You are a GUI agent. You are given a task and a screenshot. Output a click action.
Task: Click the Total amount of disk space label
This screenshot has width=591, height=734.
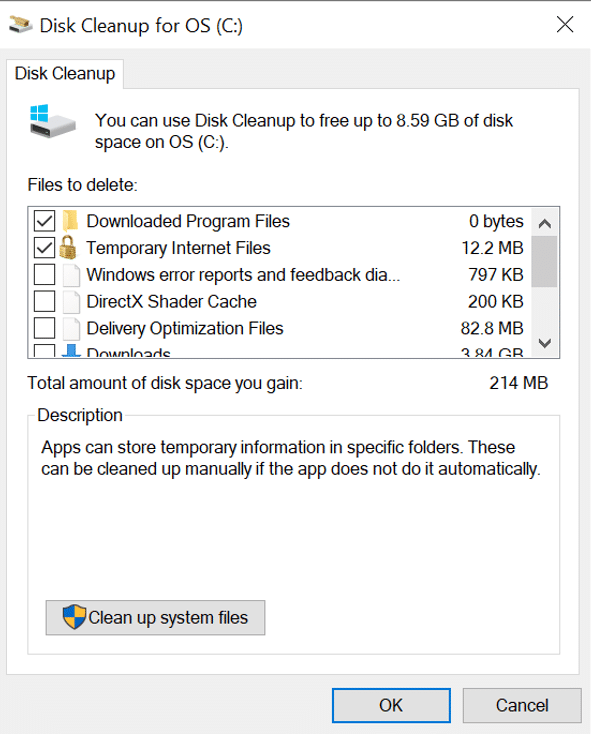tap(165, 383)
